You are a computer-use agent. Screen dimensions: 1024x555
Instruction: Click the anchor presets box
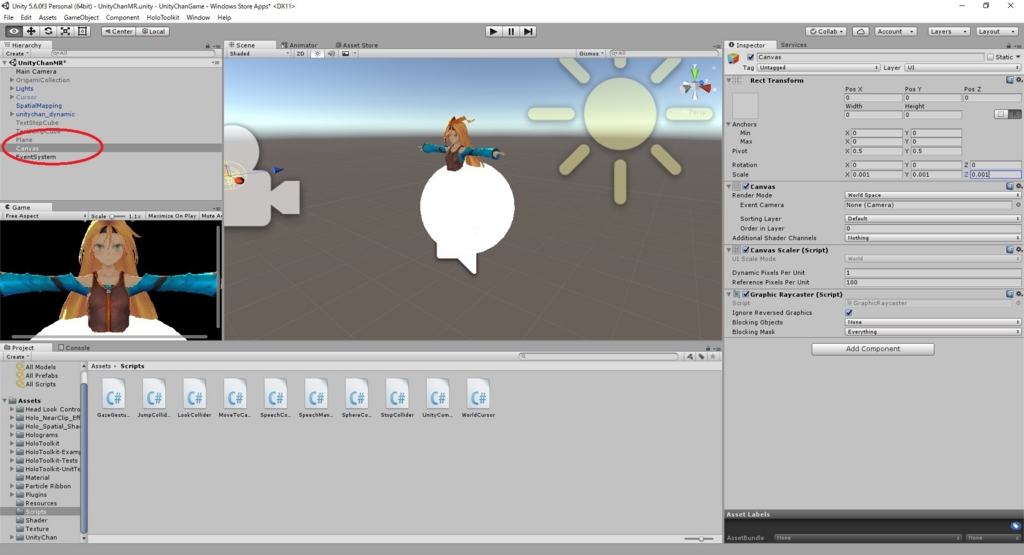click(745, 105)
